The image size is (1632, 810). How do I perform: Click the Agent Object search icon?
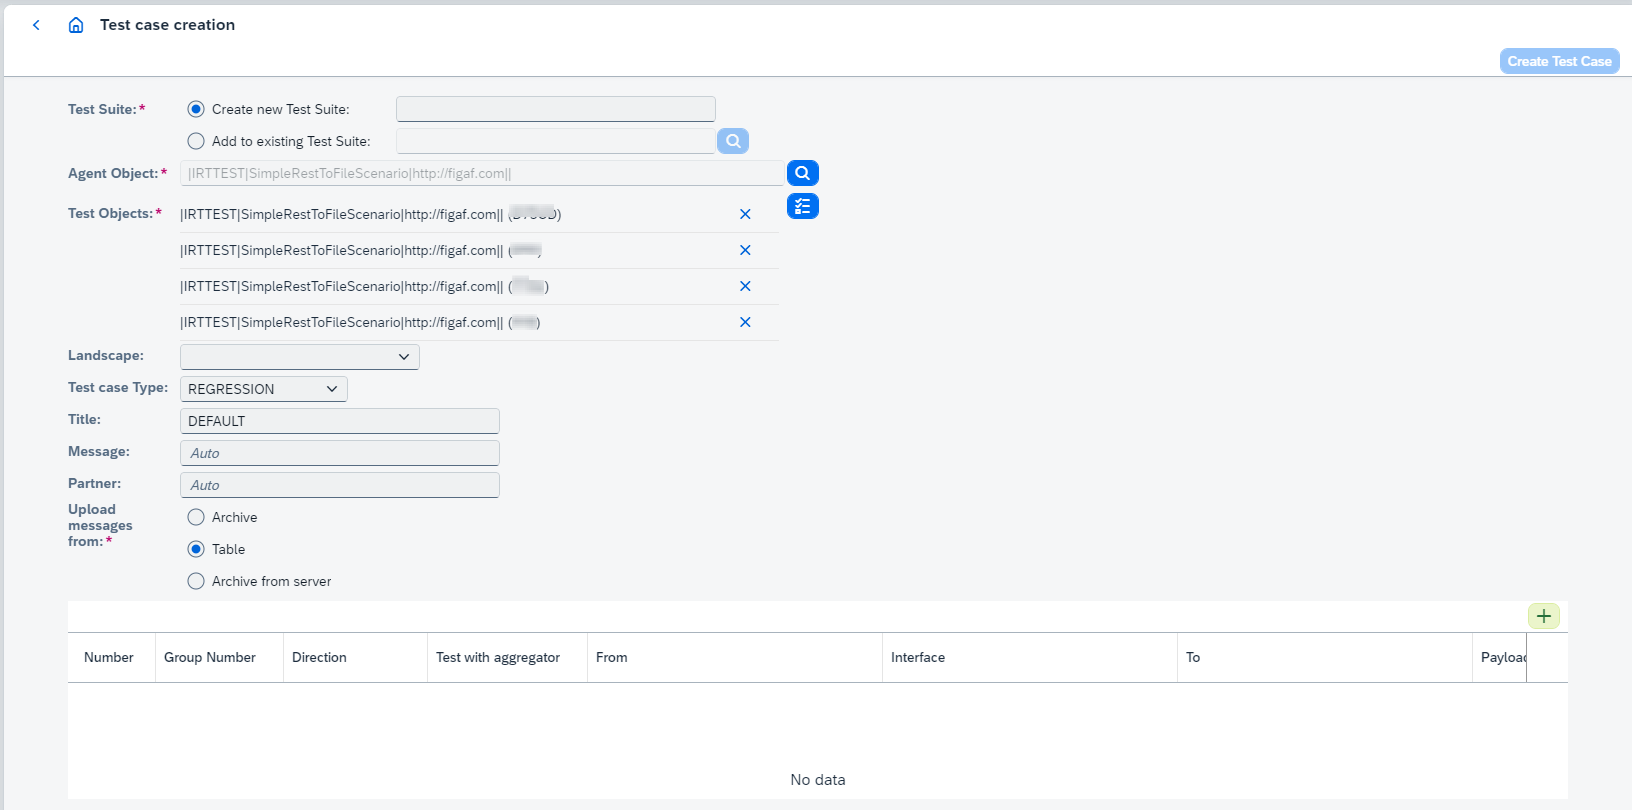coord(803,173)
